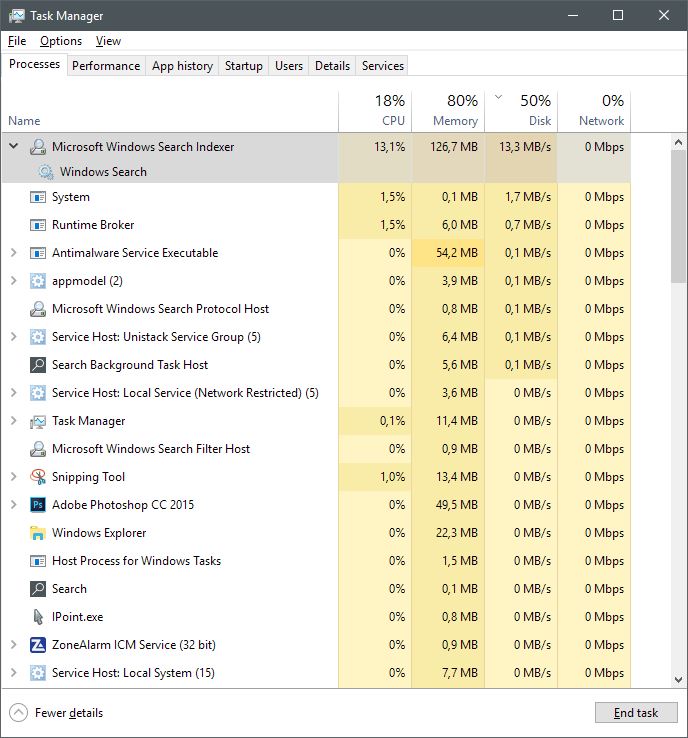Click the IPoint.exe mouse icon

point(38,617)
